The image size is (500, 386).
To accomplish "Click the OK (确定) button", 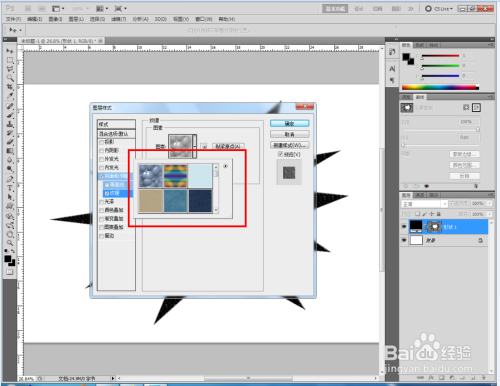I will click(289, 123).
